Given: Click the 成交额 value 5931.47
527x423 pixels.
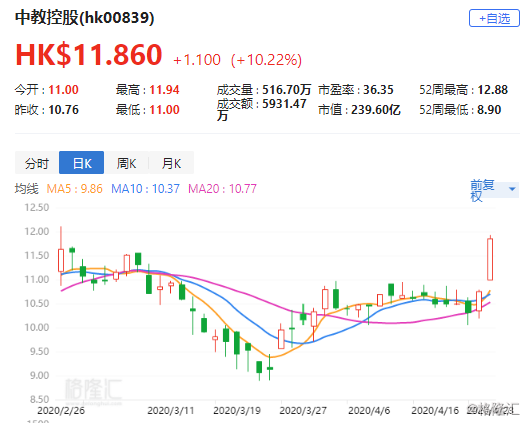Looking at the screenshot, I should (284, 104).
